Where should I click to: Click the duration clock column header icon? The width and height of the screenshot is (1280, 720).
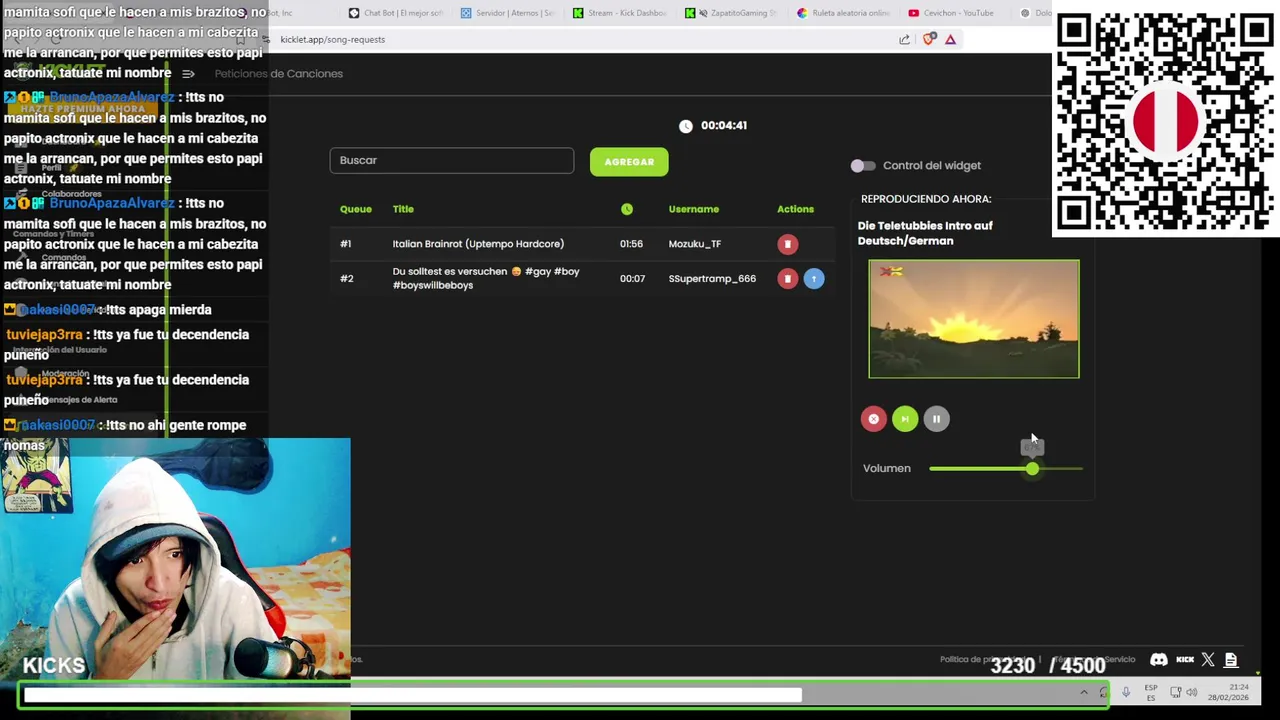point(627,209)
